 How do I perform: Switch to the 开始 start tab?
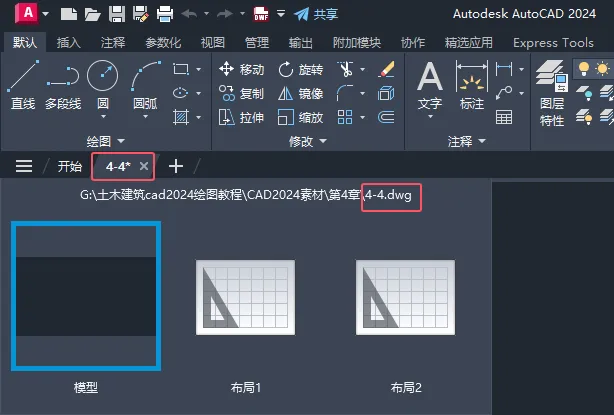pyautogui.click(x=70, y=166)
